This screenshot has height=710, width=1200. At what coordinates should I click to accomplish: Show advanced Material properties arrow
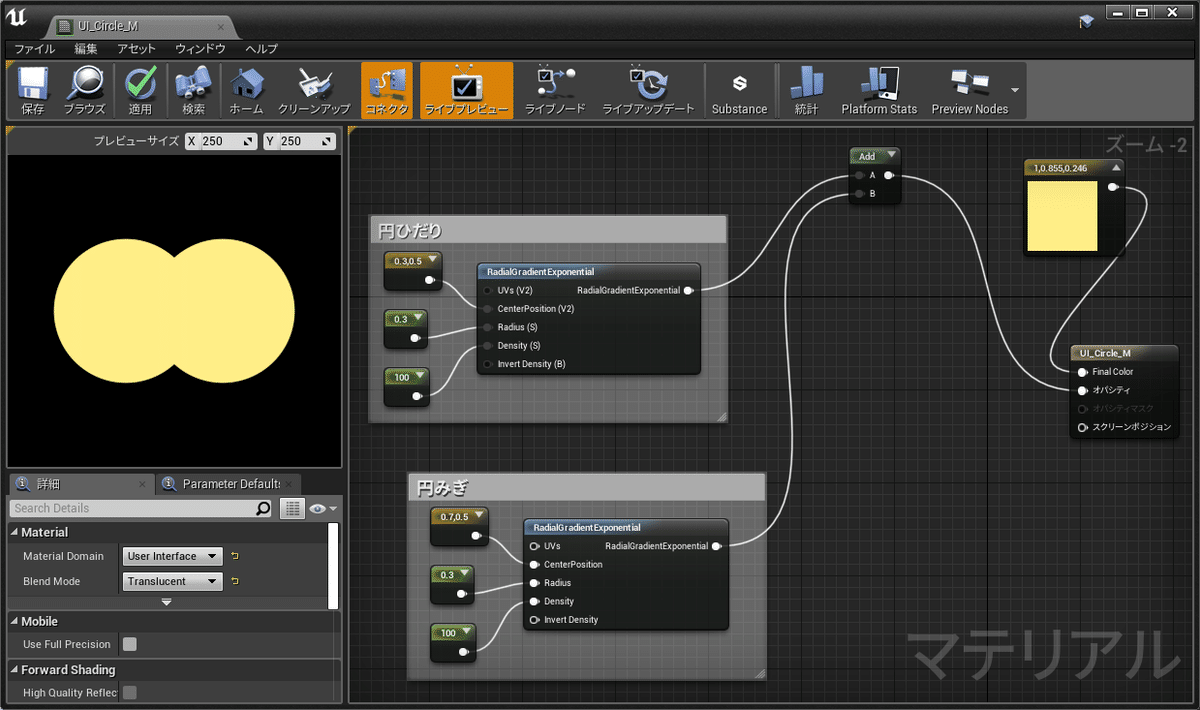click(167, 602)
